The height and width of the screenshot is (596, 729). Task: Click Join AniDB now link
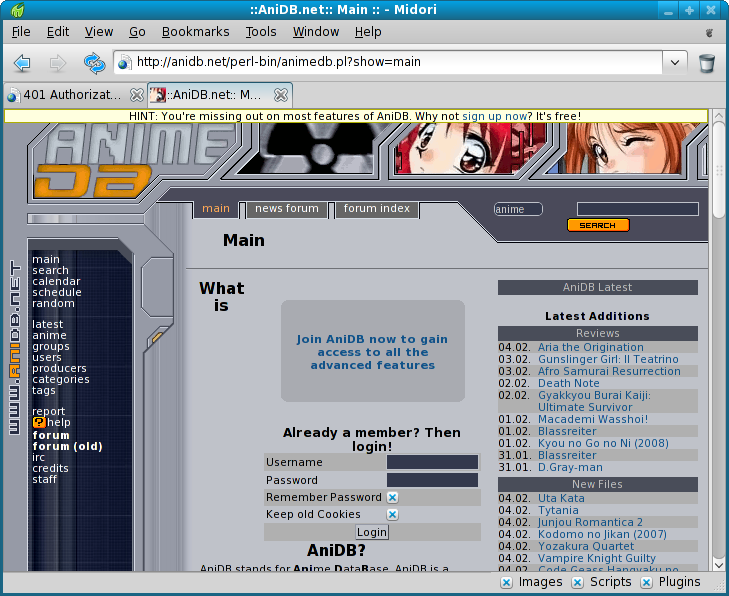click(372, 352)
